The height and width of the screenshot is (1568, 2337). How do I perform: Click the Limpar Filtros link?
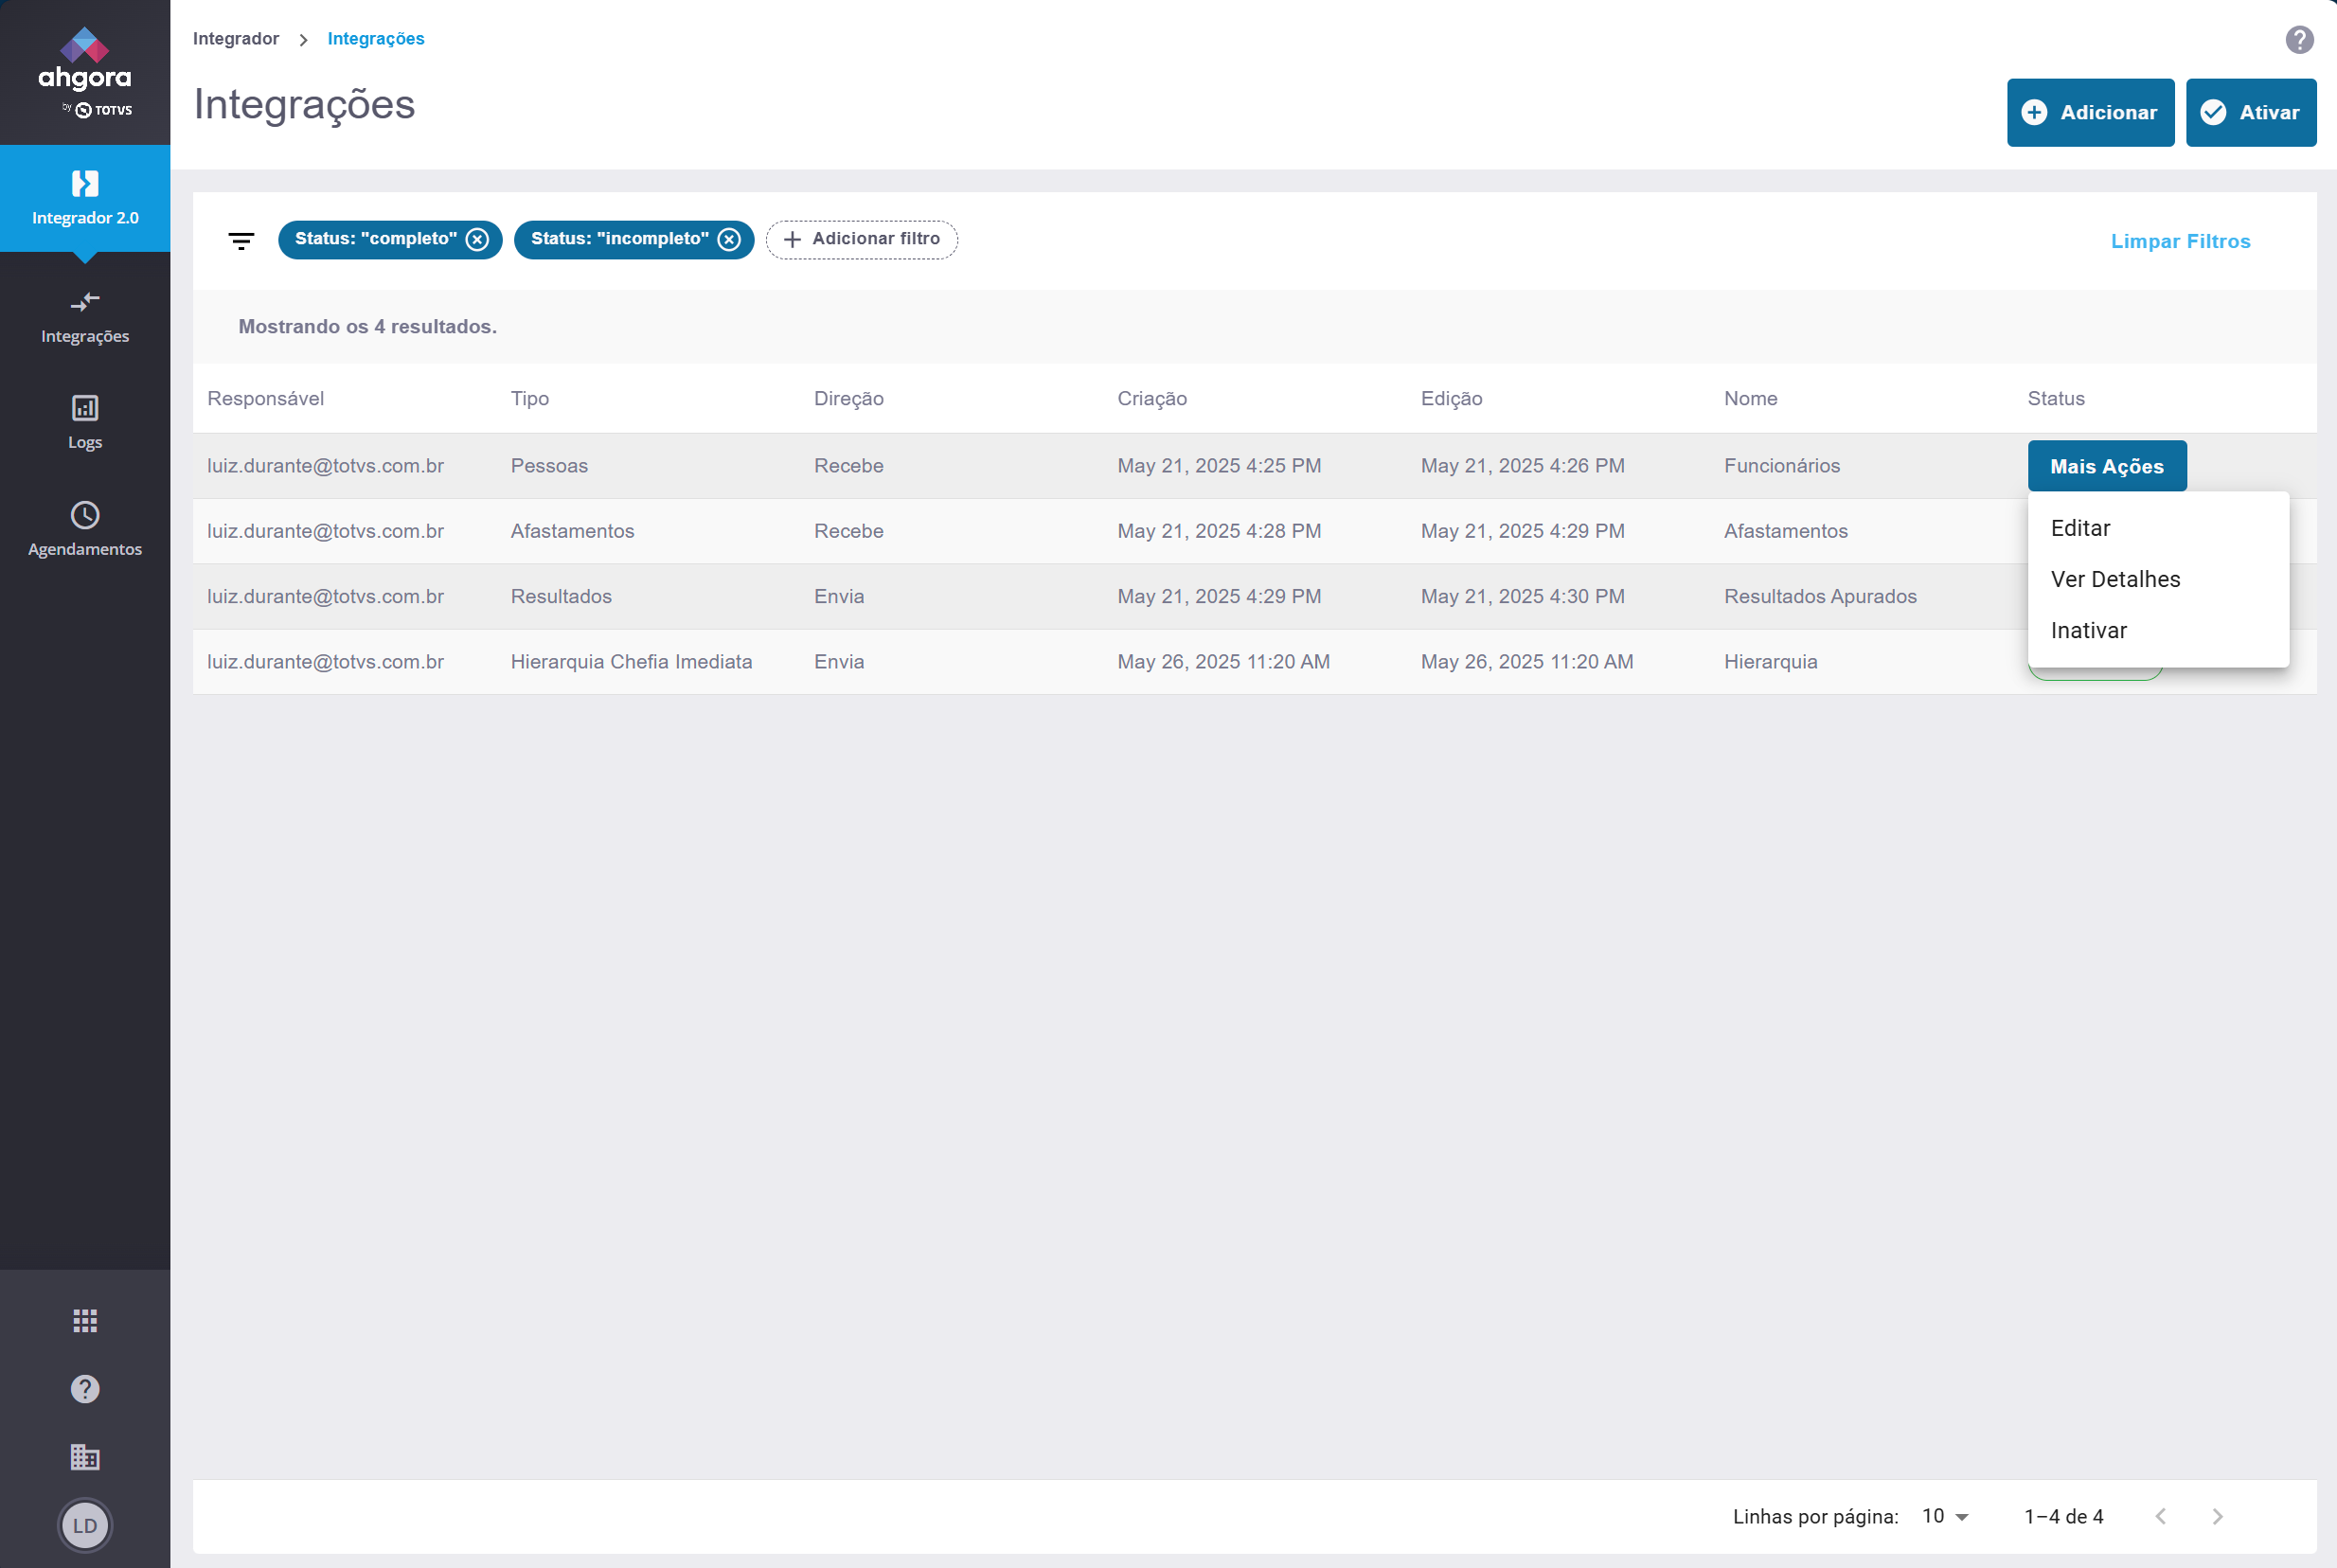tap(2180, 241)
